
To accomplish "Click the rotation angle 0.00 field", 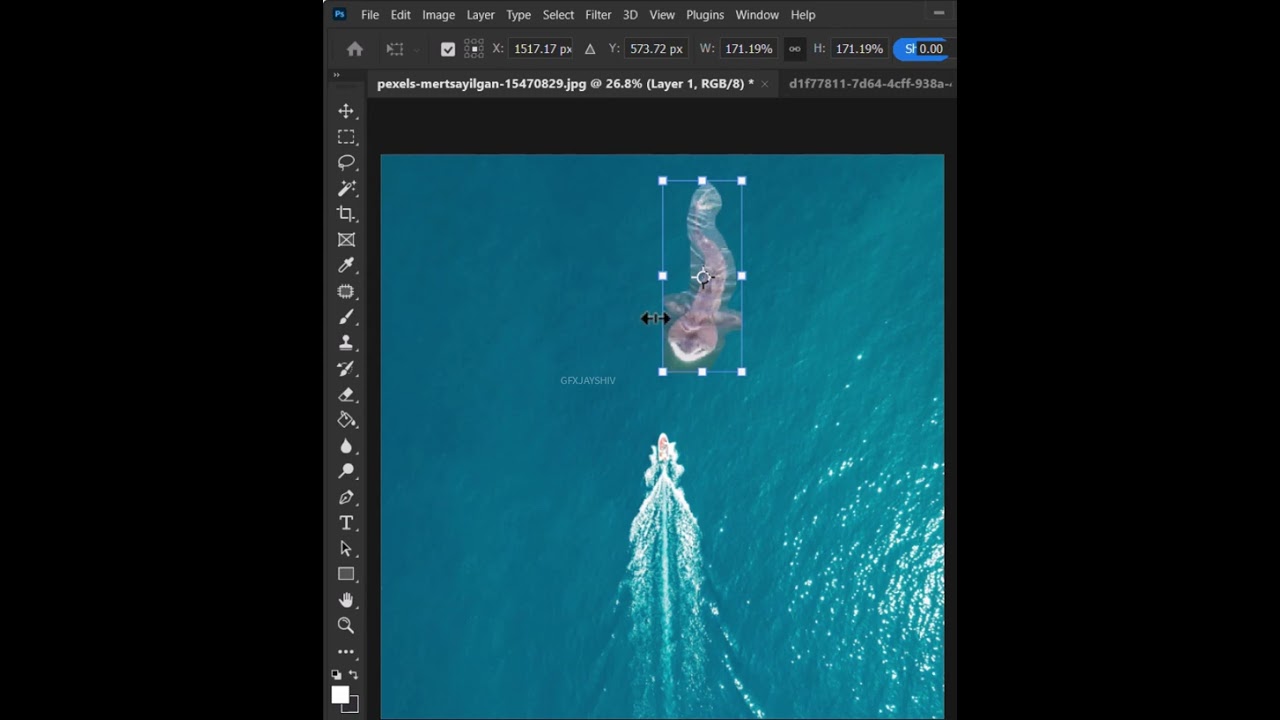I will pyautogui.click(x=931, y=49).
